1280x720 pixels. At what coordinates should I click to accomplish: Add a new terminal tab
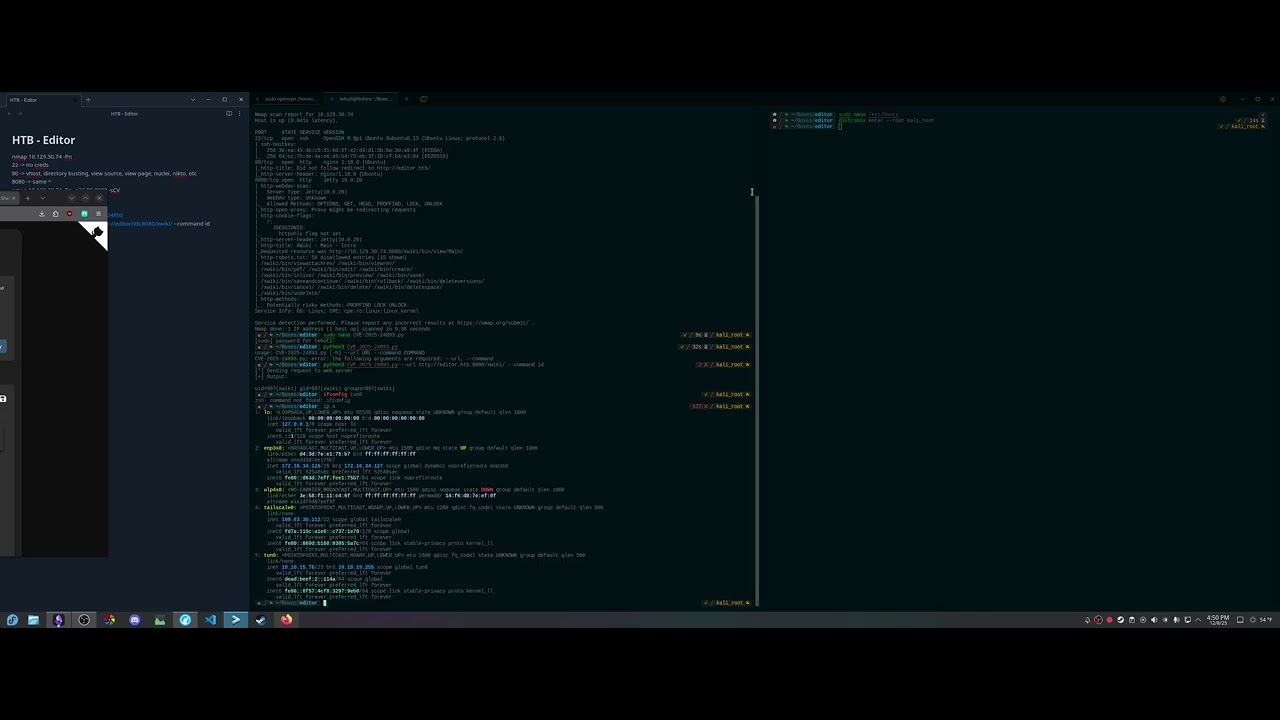click(x=406, y=99)
